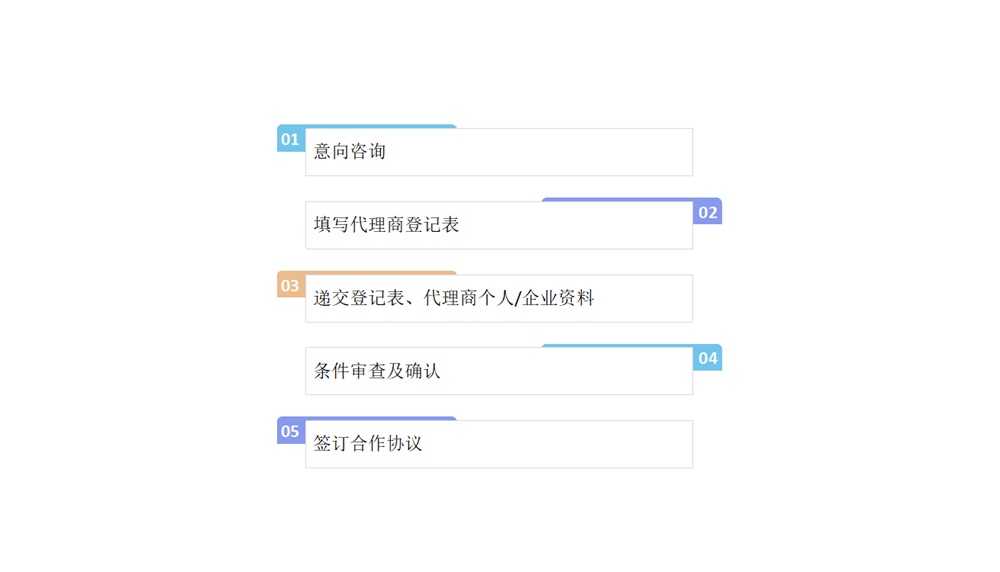Click 企业资料 text in step 03

pos(558,298)
